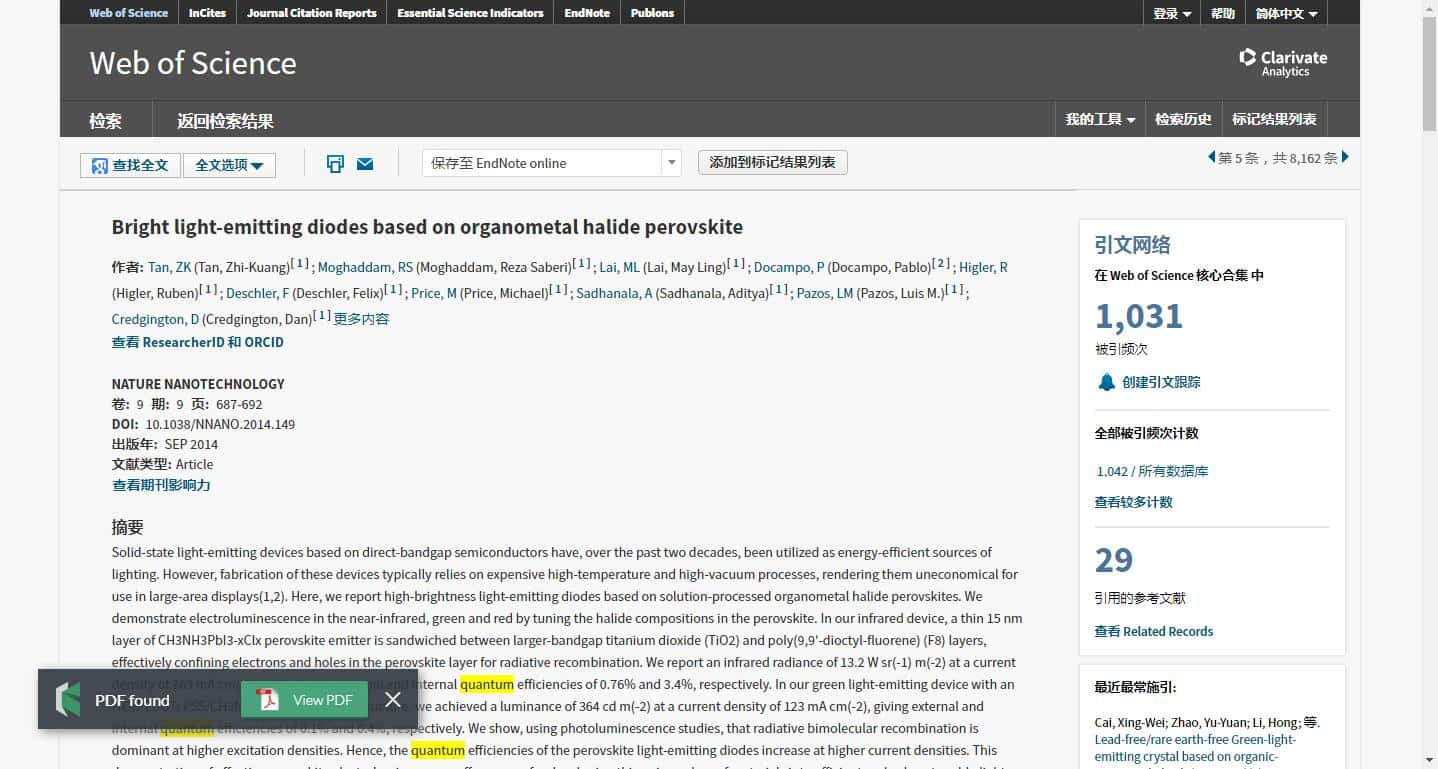Screen dimensions: 1438x769
Task: Open author link Tan, ZK
Action: [x=169, y=267]
